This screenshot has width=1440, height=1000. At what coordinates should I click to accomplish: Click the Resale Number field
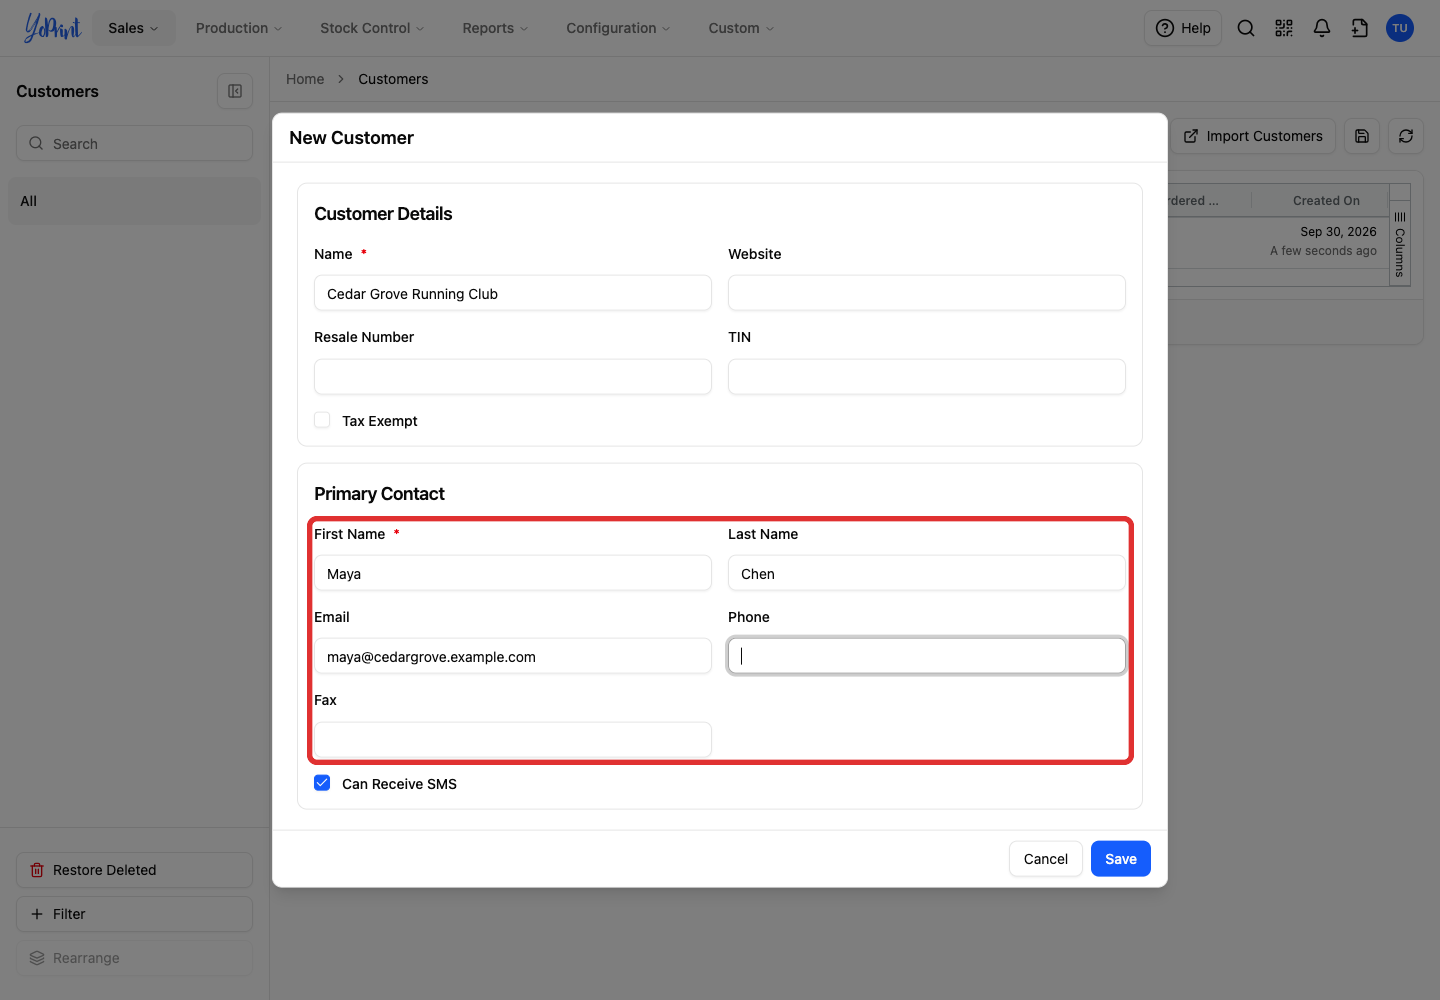tap(513, 377)
